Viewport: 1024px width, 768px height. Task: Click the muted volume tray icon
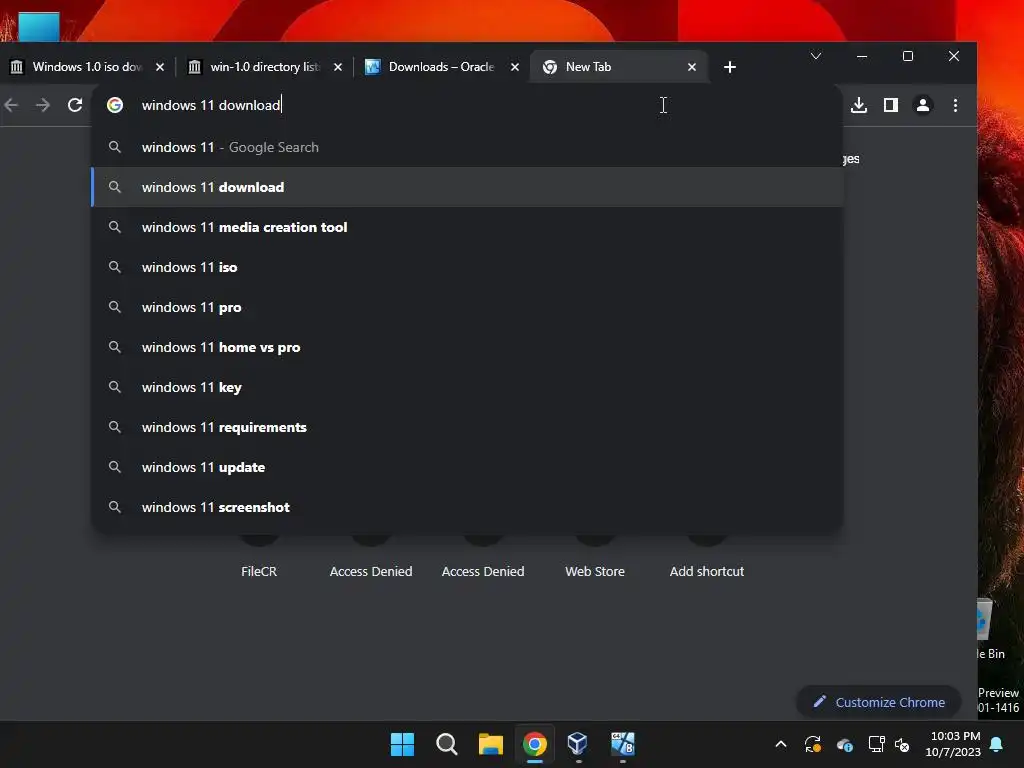[x=901, y=744]
